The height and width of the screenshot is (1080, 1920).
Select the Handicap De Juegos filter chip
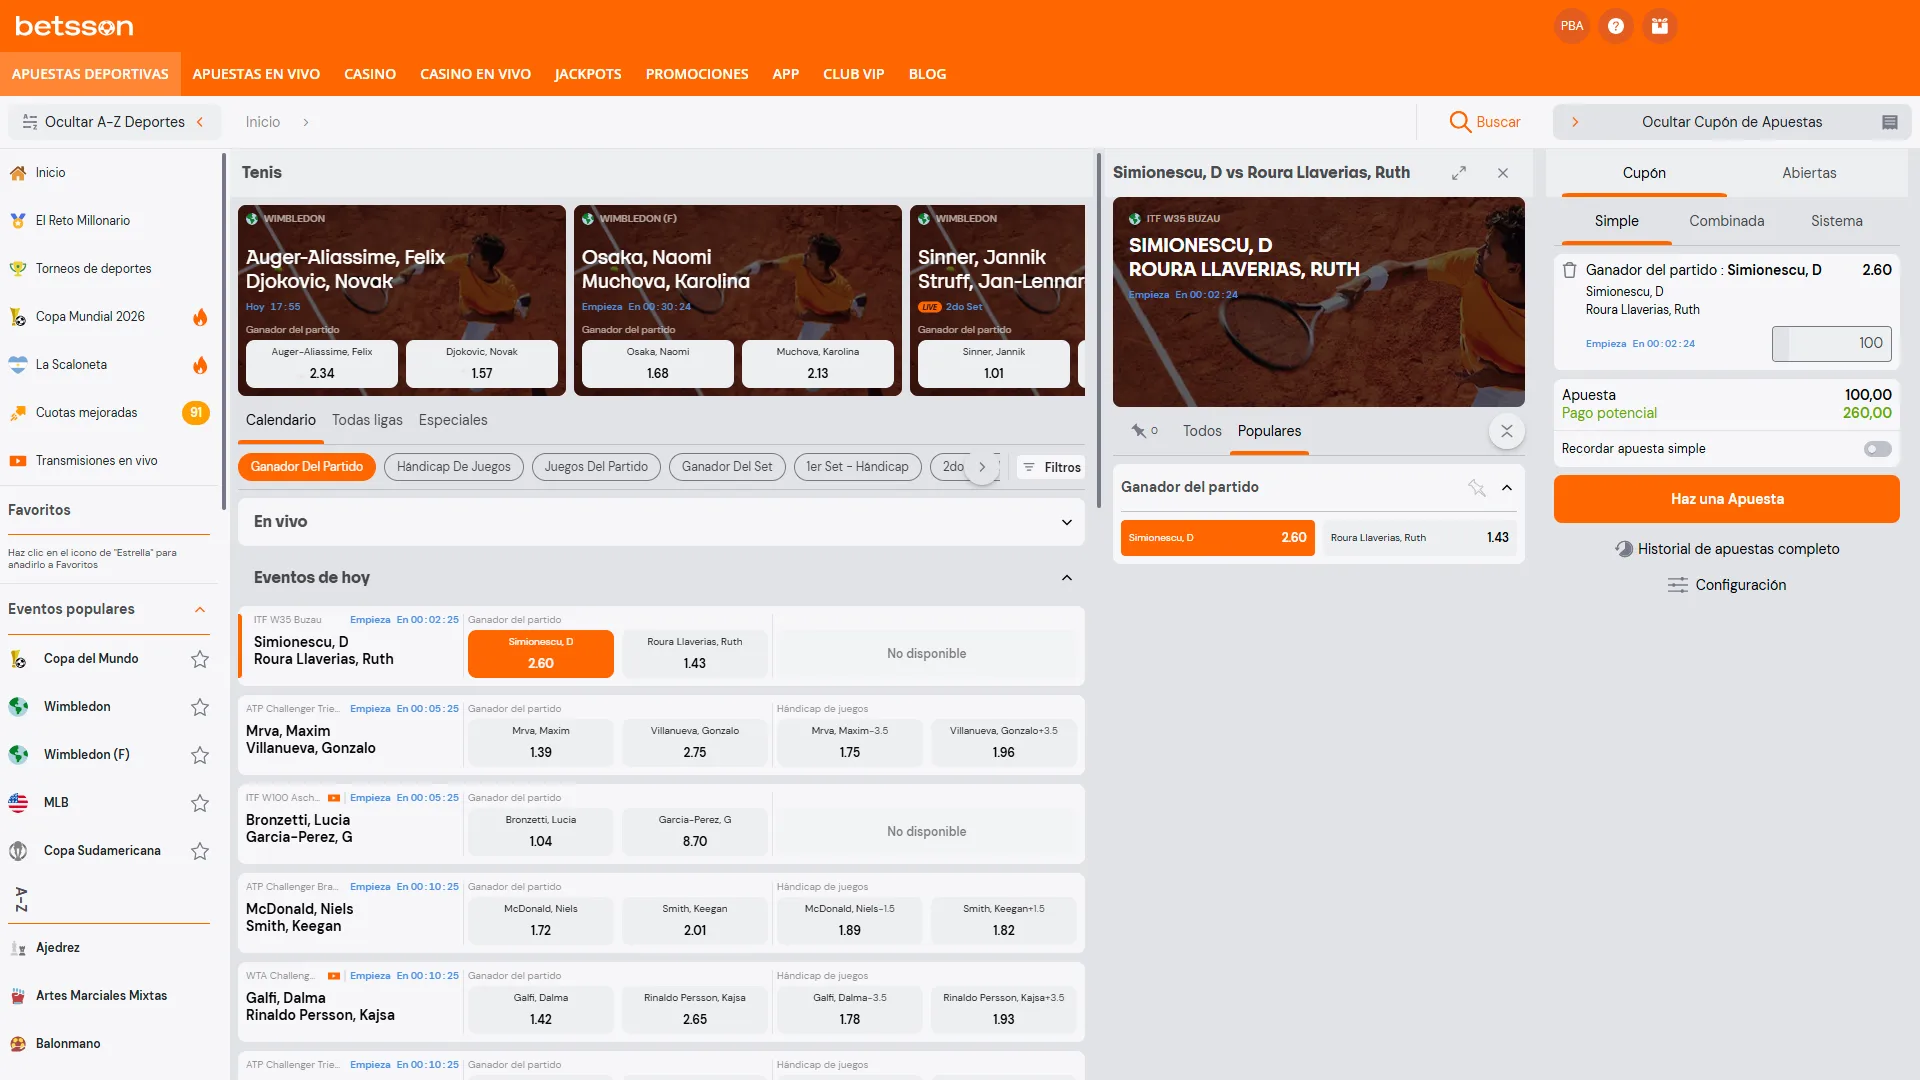[x=453, y=467]
